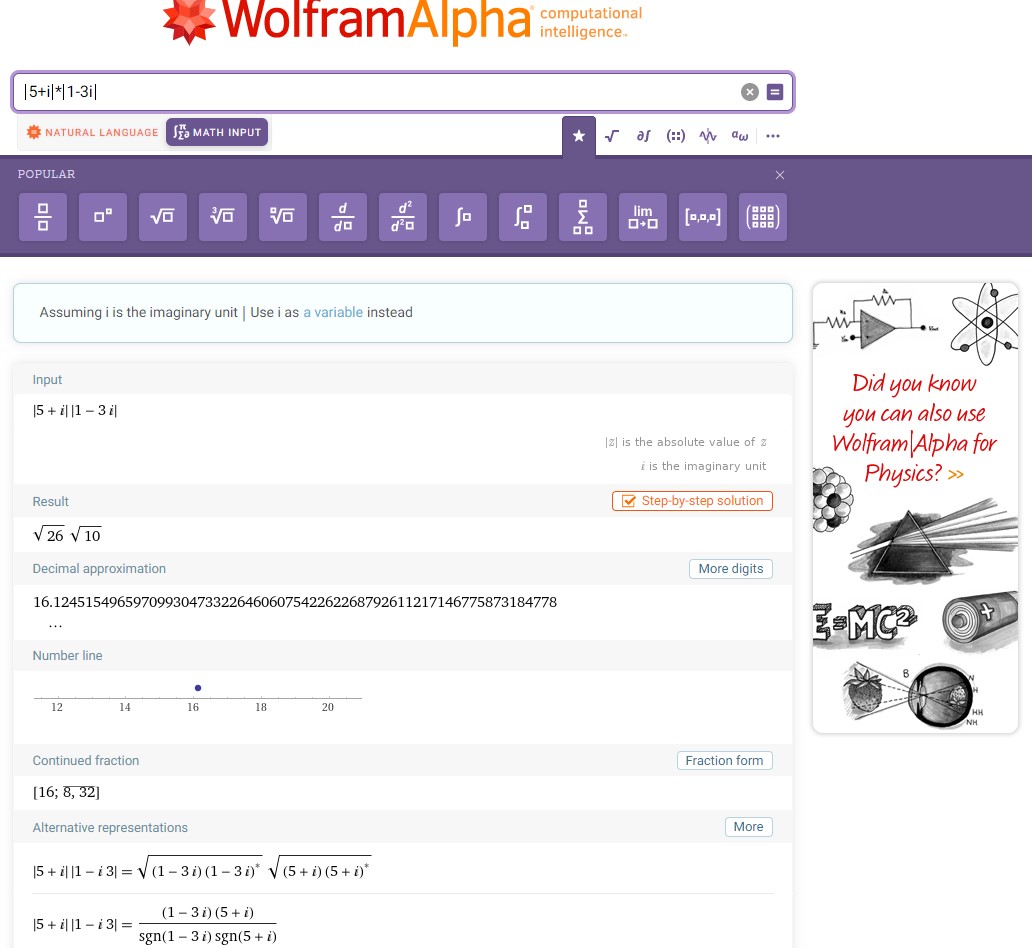Click the POPULAR panel label
Image resolution: width=1032 pixels, height=948 pixels.
46,174
